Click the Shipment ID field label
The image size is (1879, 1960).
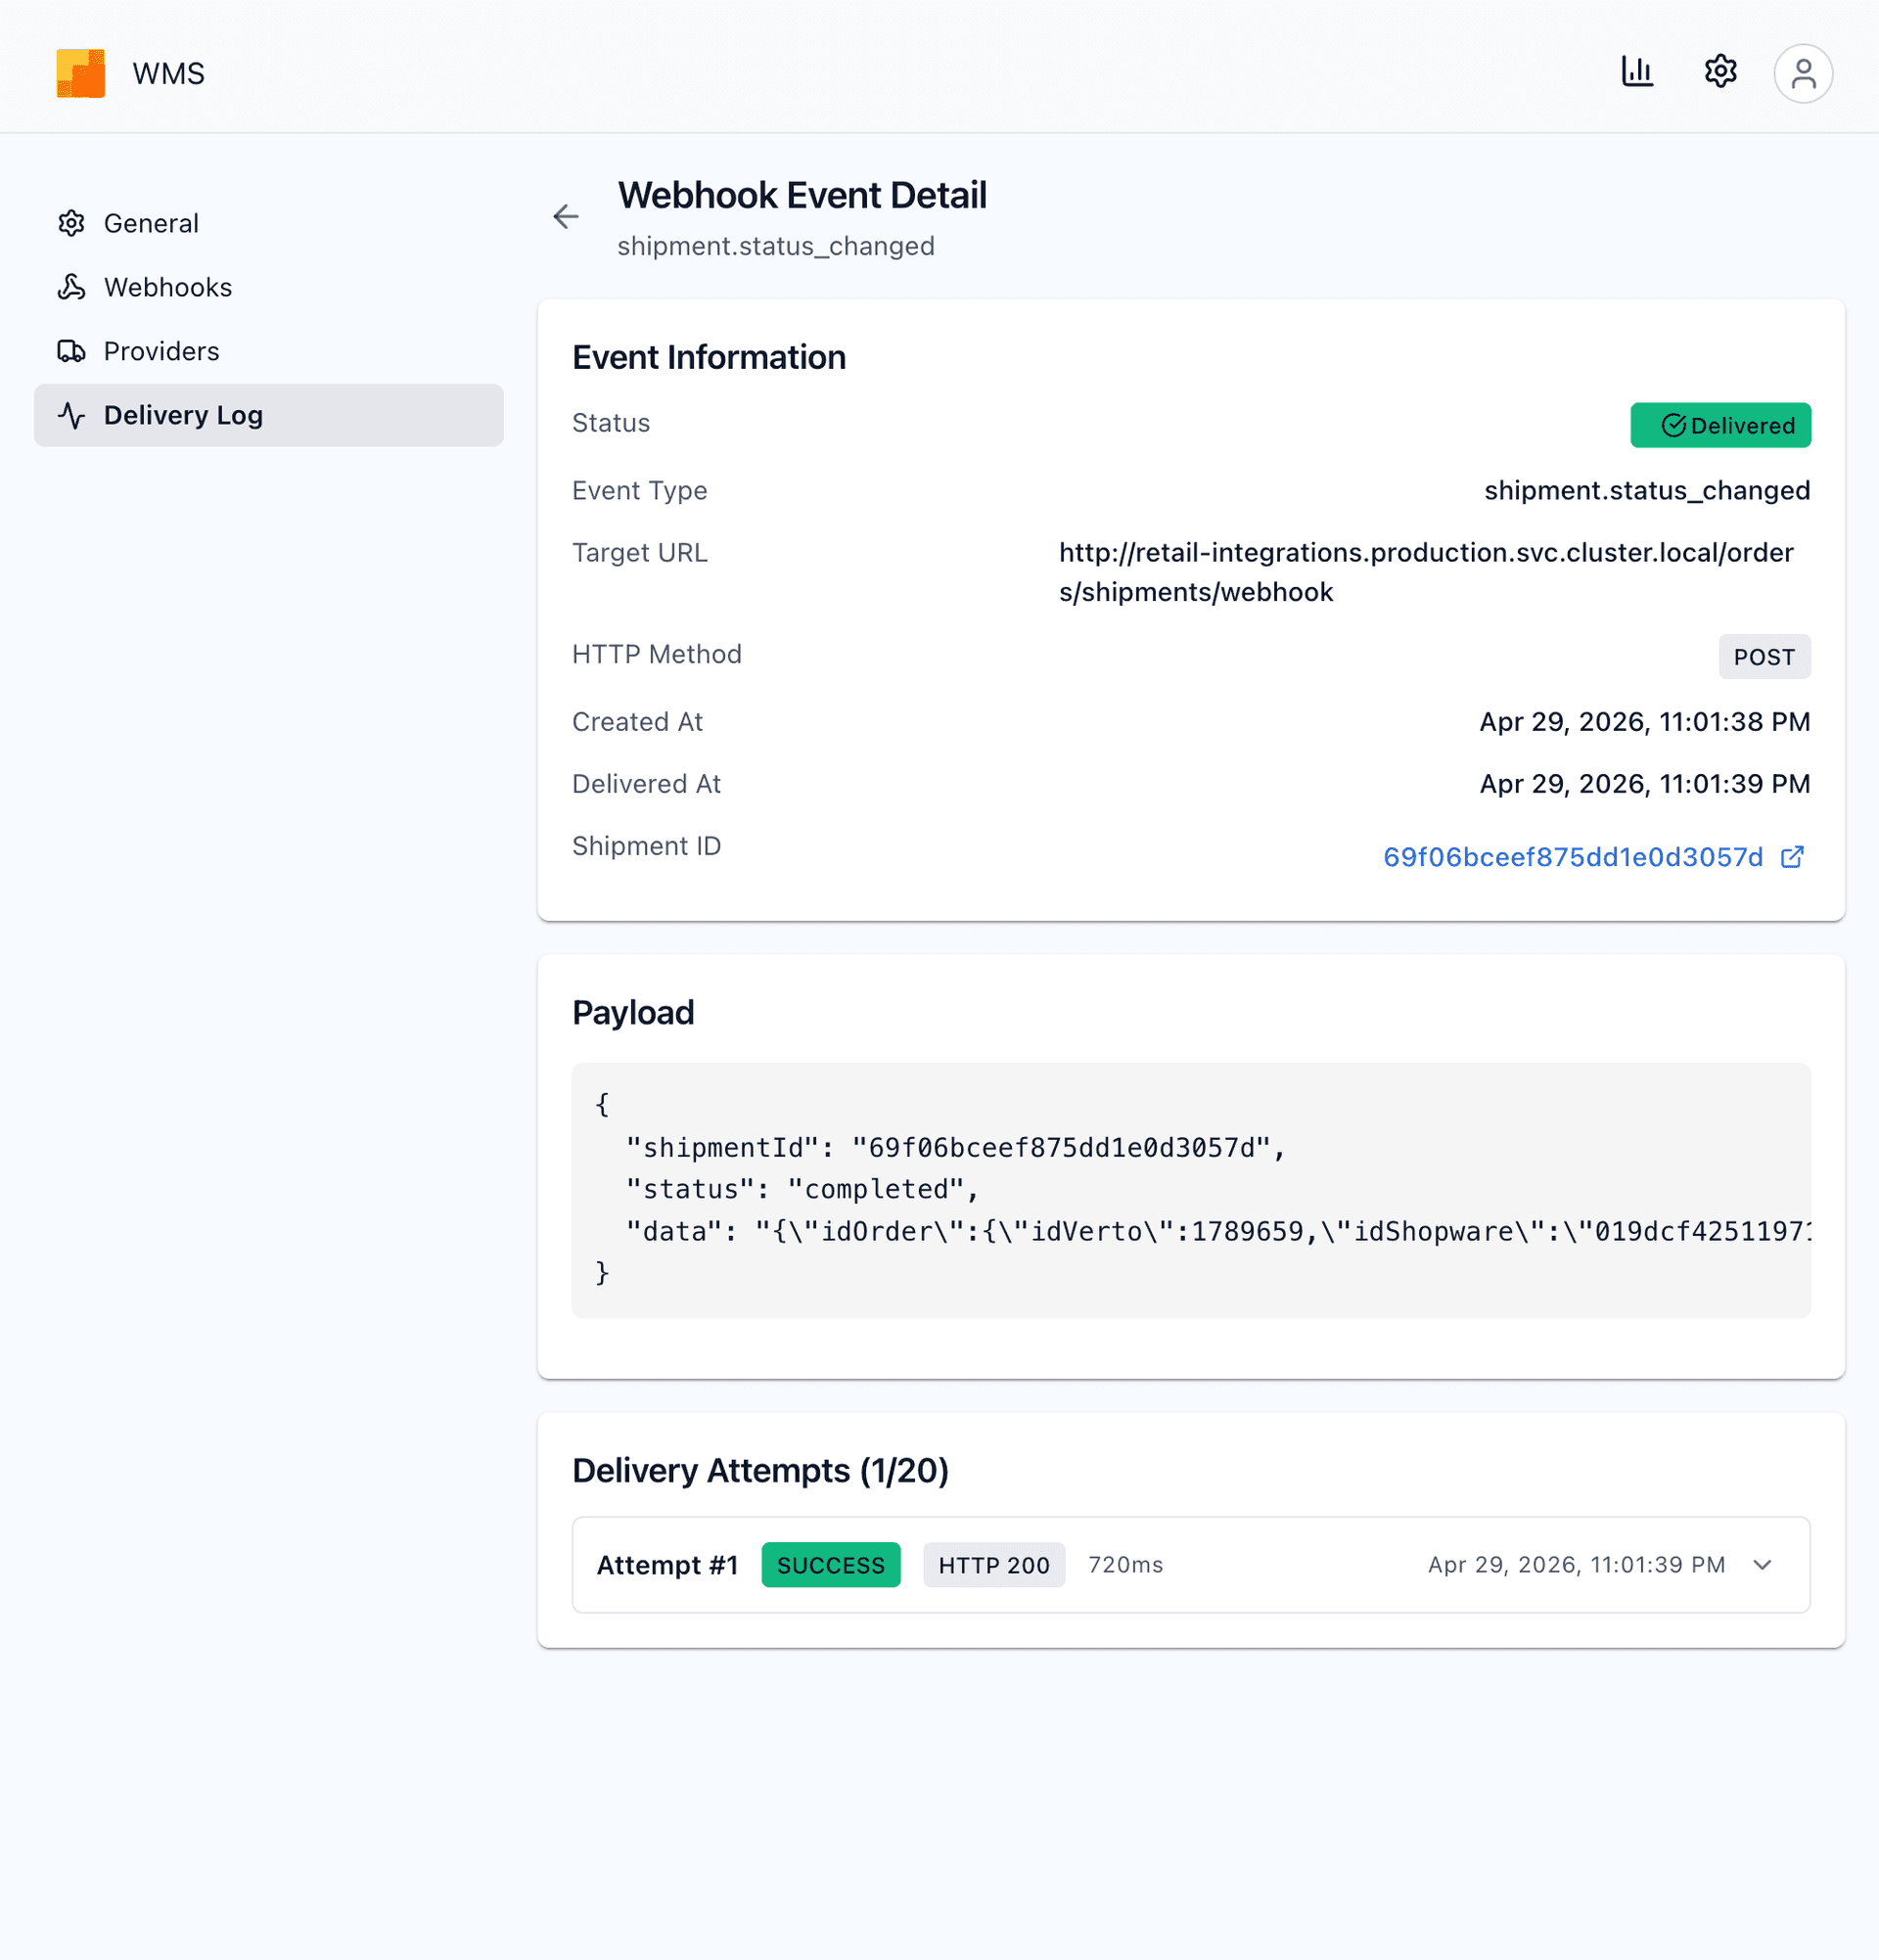[x=646, y=846]
